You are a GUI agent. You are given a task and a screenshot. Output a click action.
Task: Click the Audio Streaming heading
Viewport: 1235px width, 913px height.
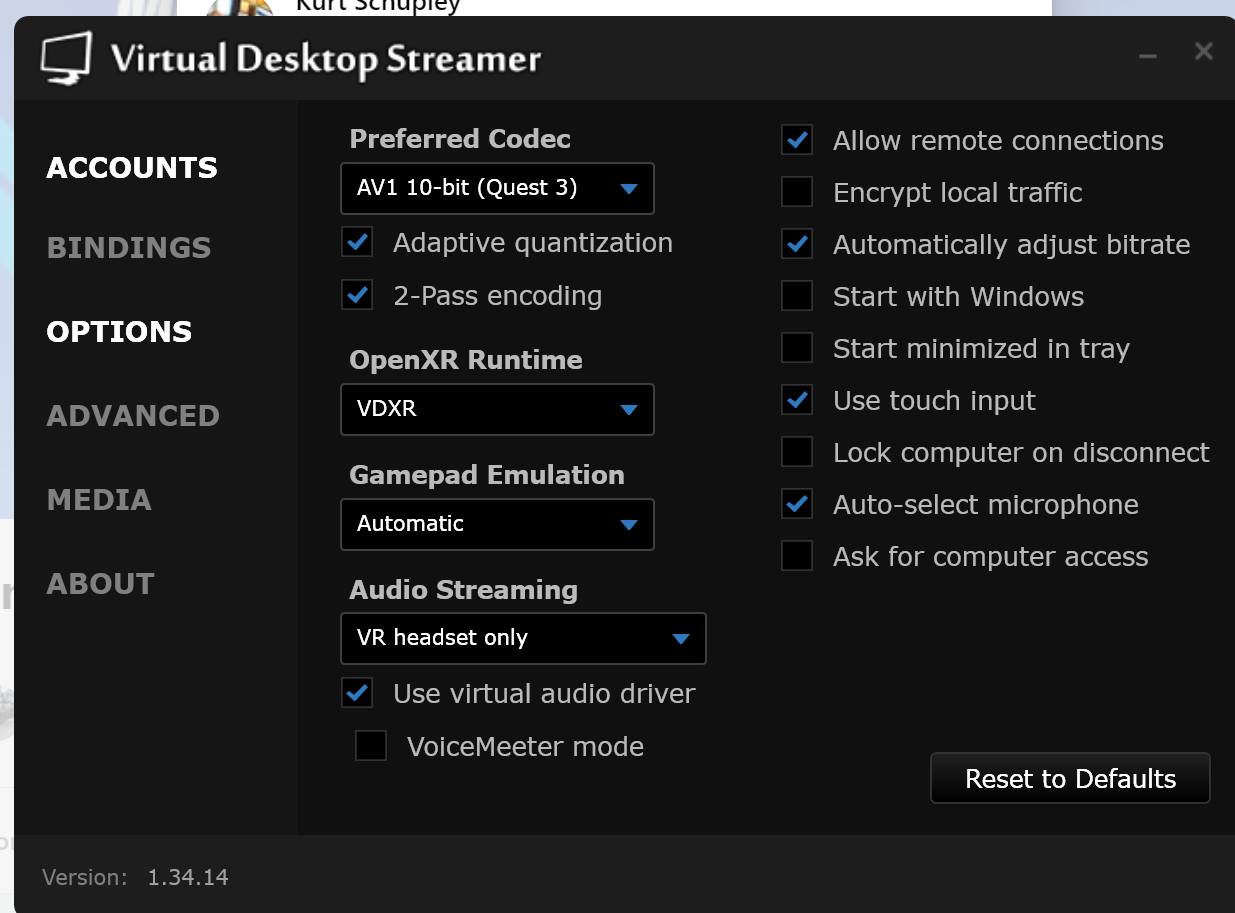pyautogui.click(x=463, y=590)
